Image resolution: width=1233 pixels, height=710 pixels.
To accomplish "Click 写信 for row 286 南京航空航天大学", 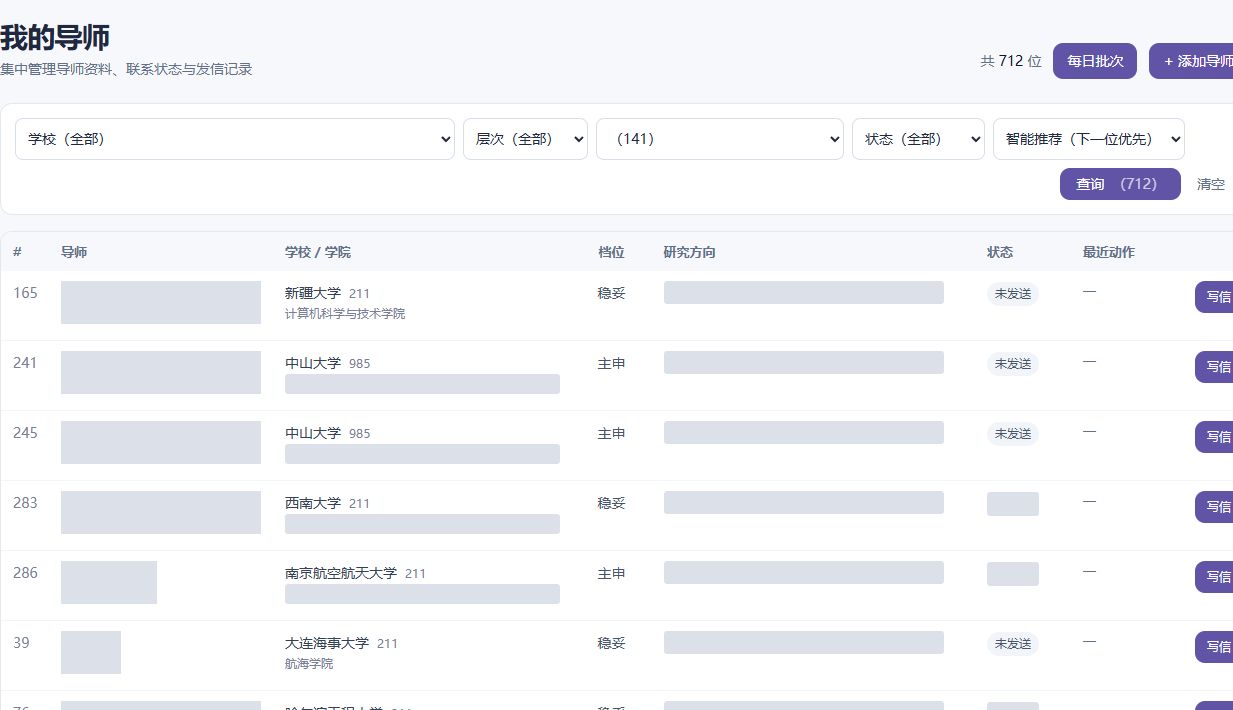I will [x=1215, y=577].
